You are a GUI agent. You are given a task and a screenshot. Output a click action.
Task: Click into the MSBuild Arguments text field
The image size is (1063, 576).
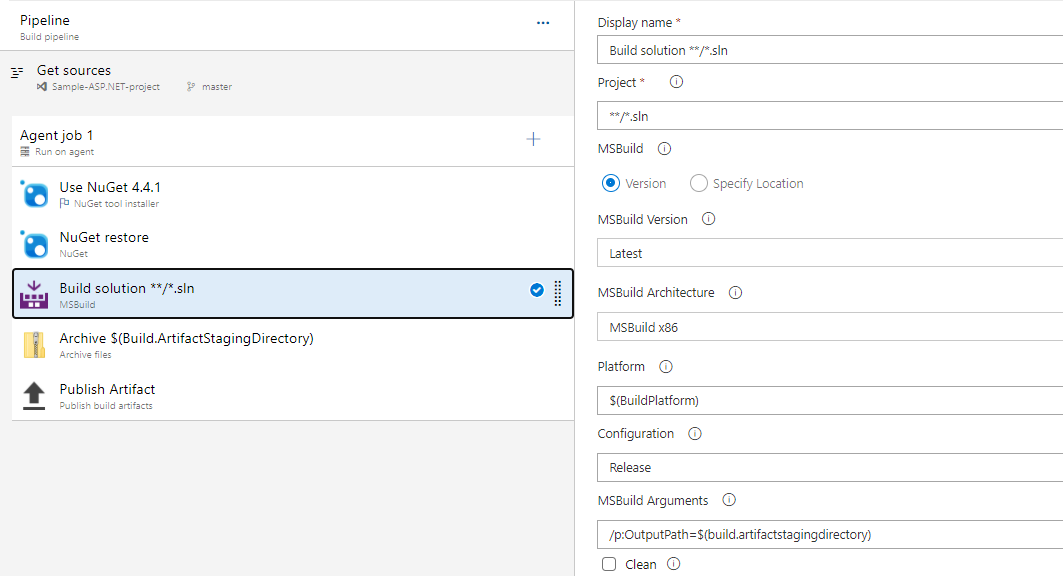[x=830, y=534]
